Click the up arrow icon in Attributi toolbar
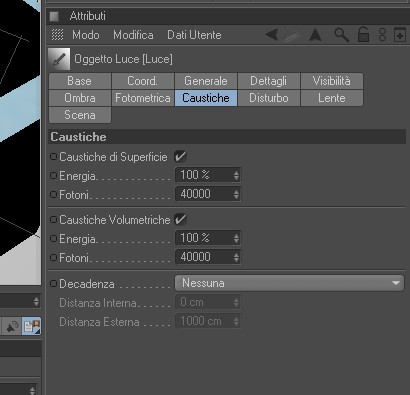410x395 pixels. tap(315, 35)
